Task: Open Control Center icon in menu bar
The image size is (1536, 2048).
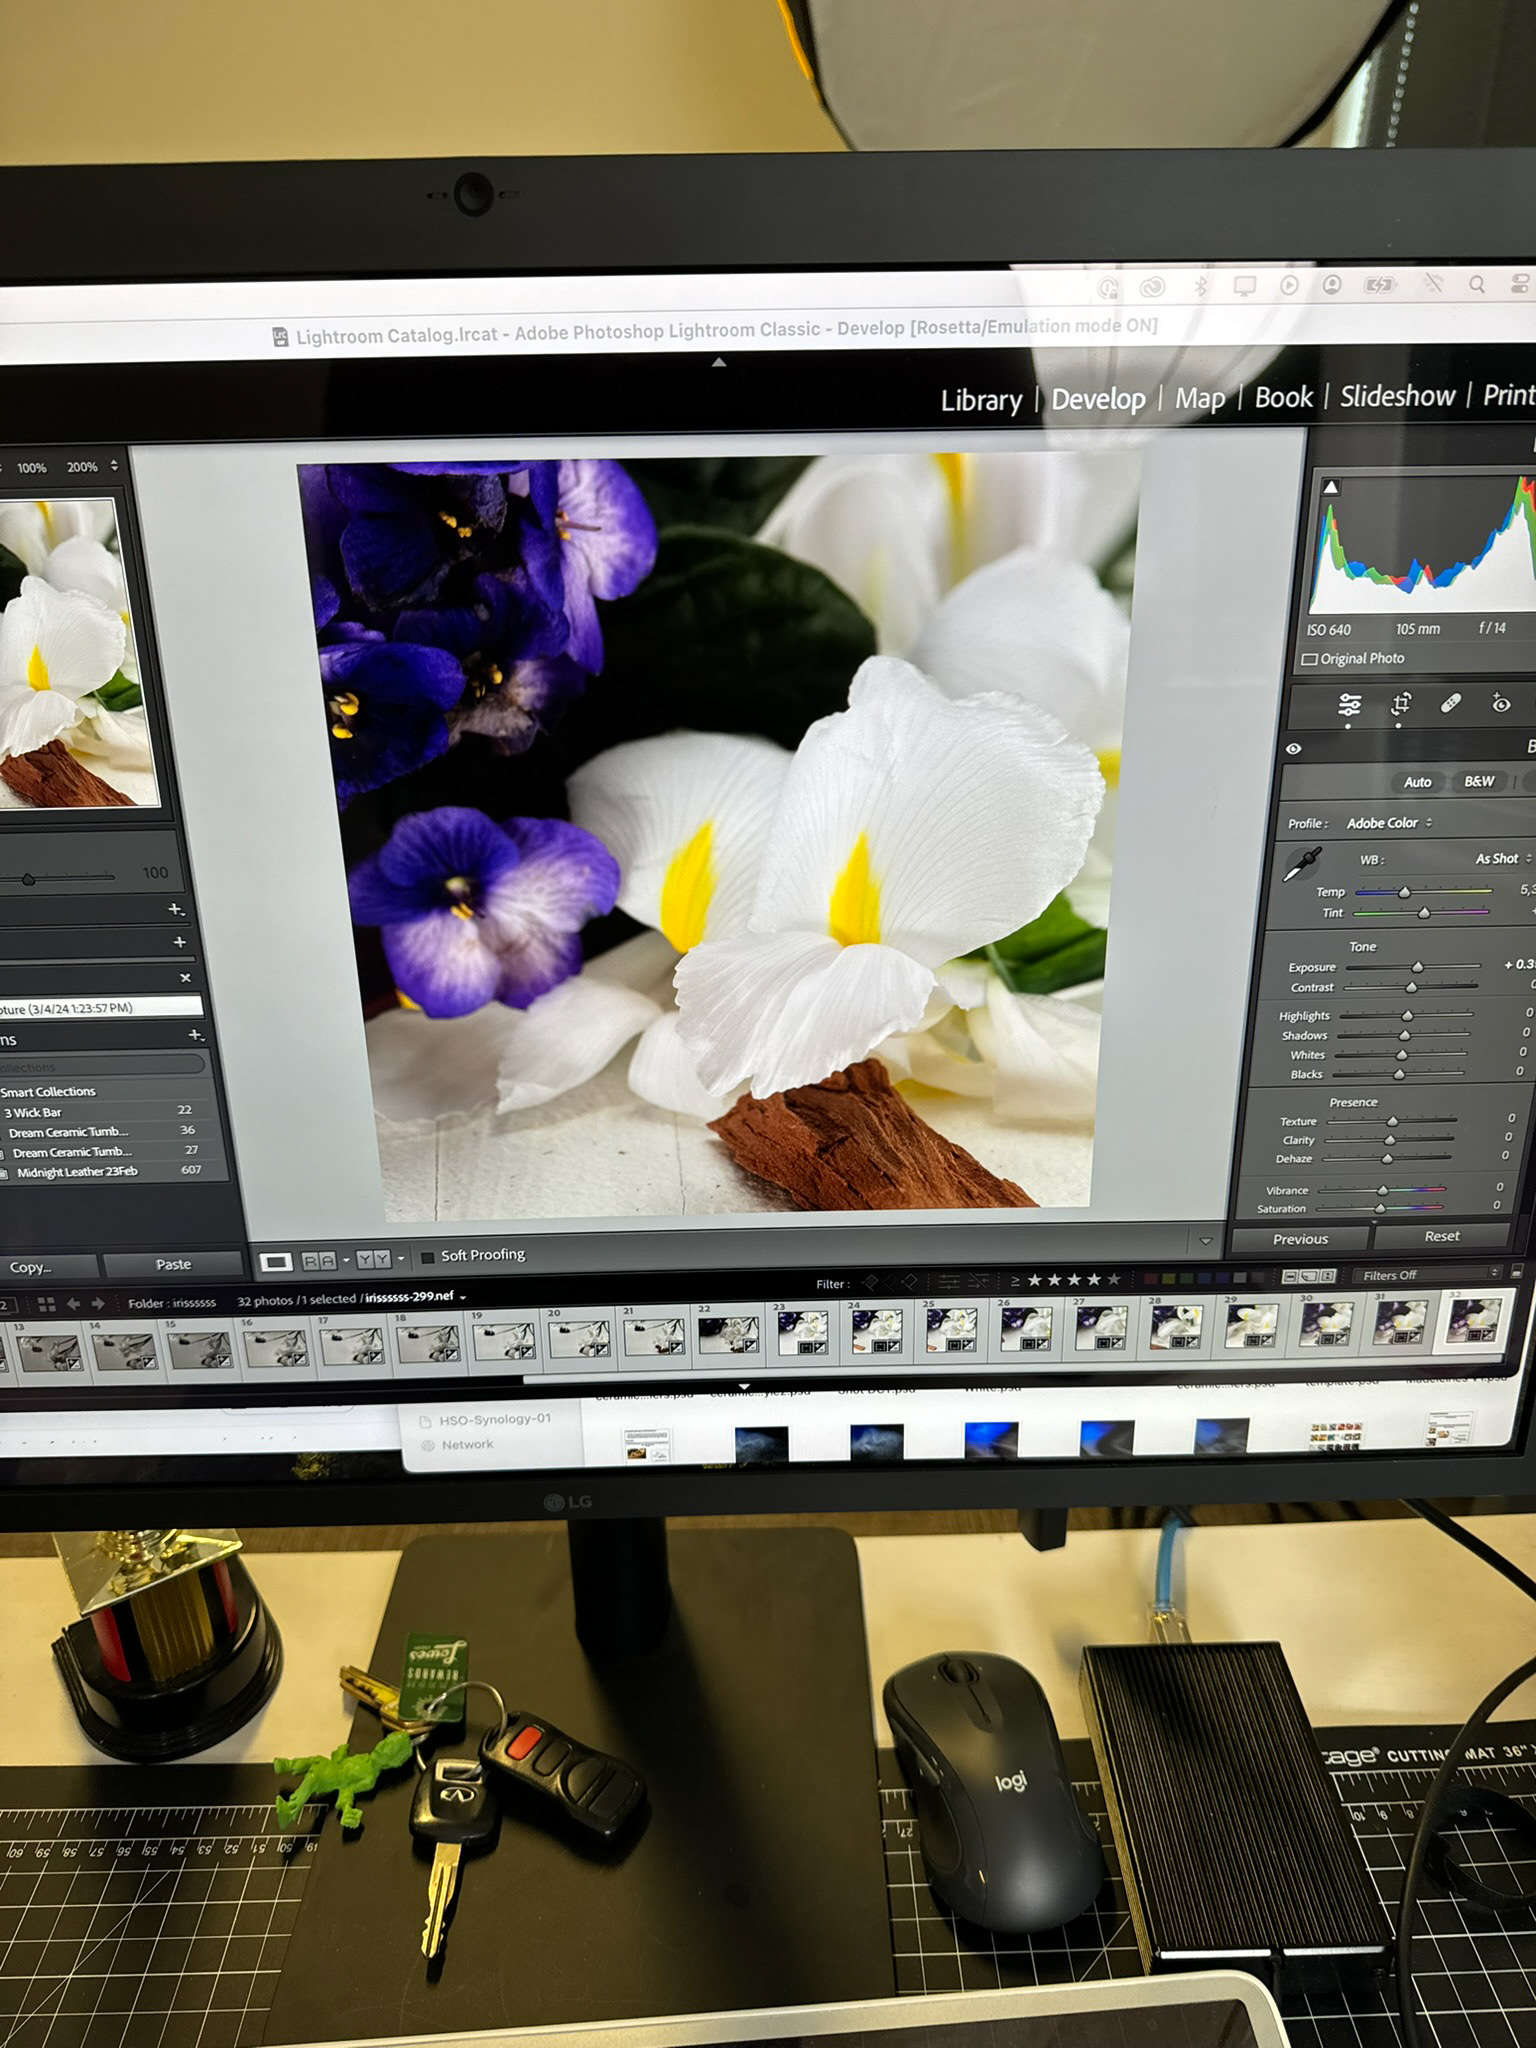Action: 1522,283
